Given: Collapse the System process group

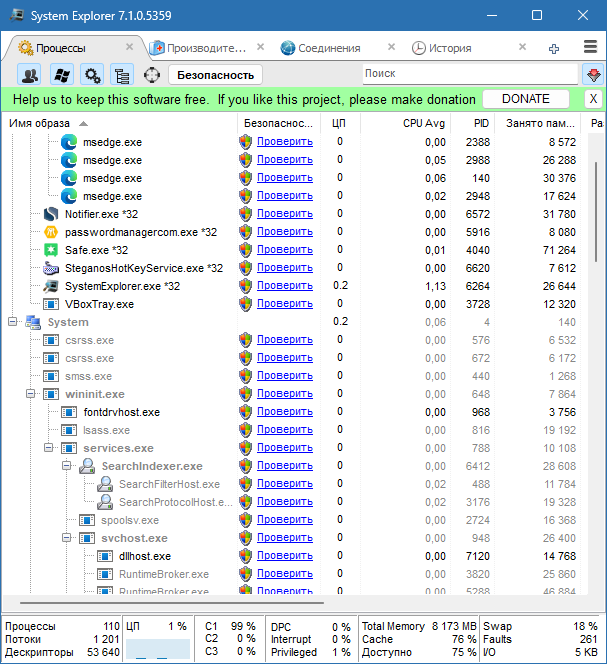Looking at the screenshot, I should pos(12,322).
